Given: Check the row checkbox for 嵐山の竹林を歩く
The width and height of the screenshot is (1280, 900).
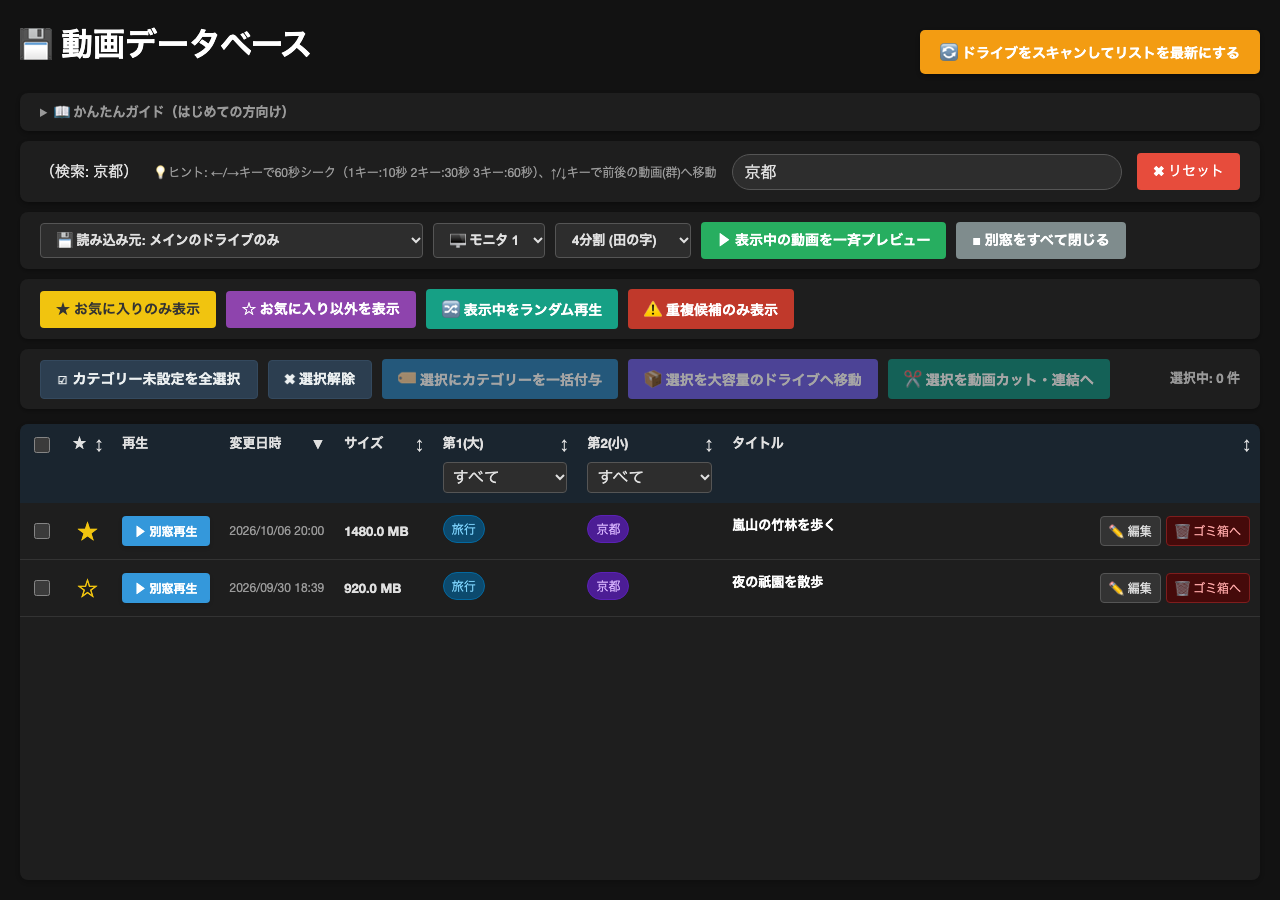Looking at the screenshot, I should pos(42,531).
